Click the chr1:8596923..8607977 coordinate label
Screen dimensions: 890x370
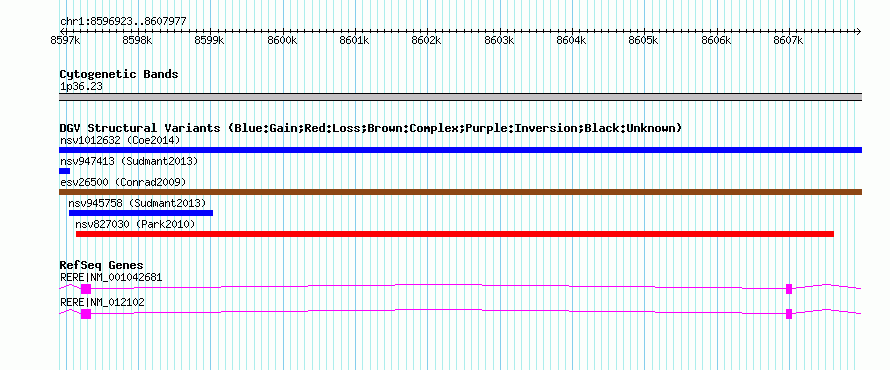(x=123, y=22)
